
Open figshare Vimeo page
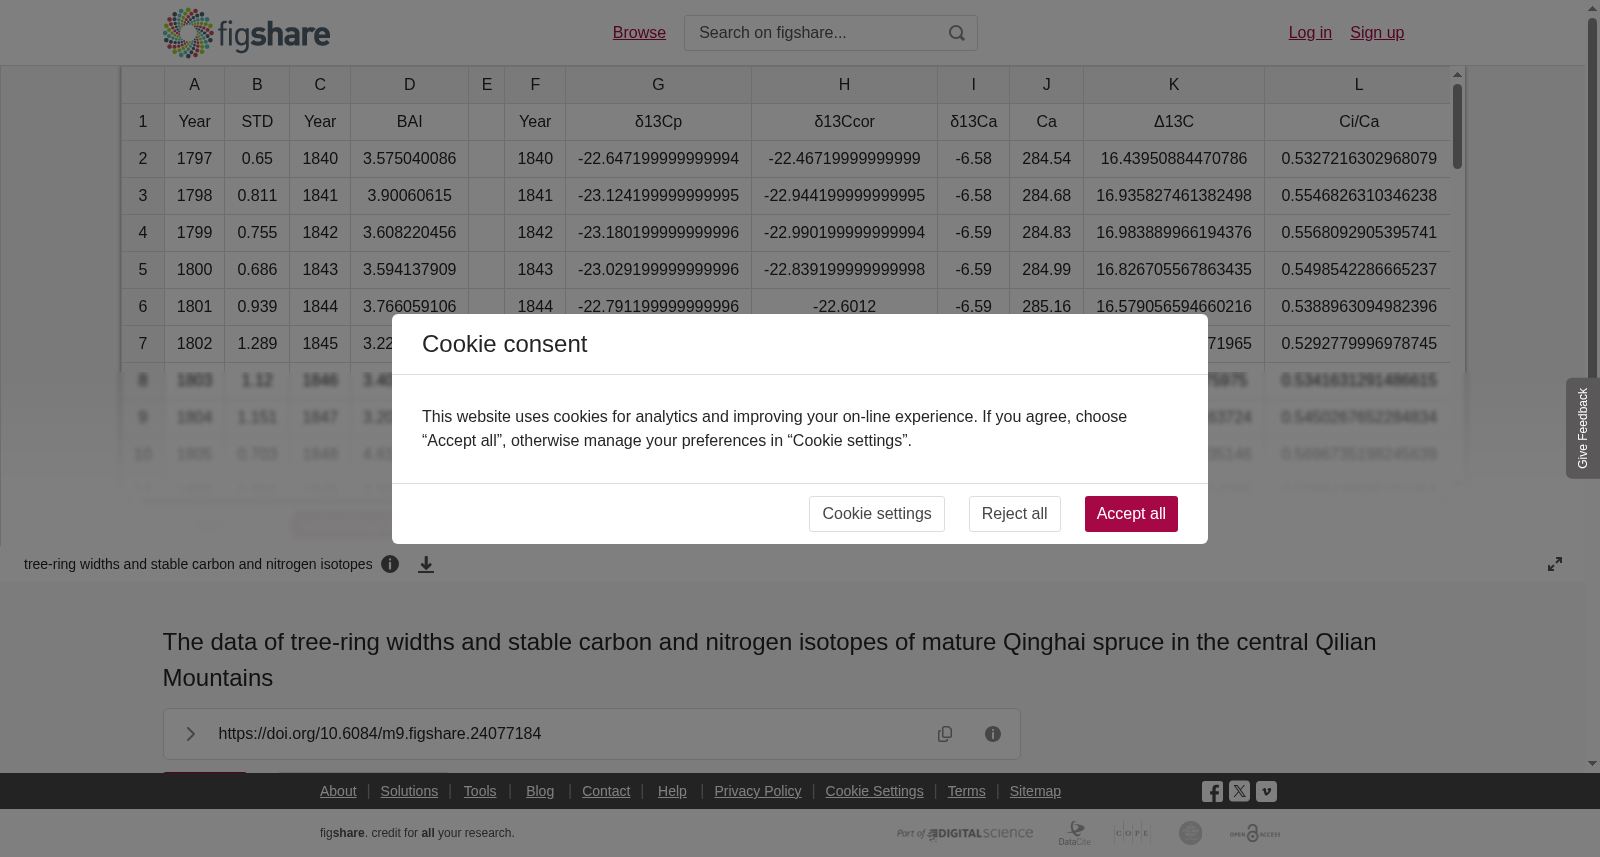(x=1266, y=791)
